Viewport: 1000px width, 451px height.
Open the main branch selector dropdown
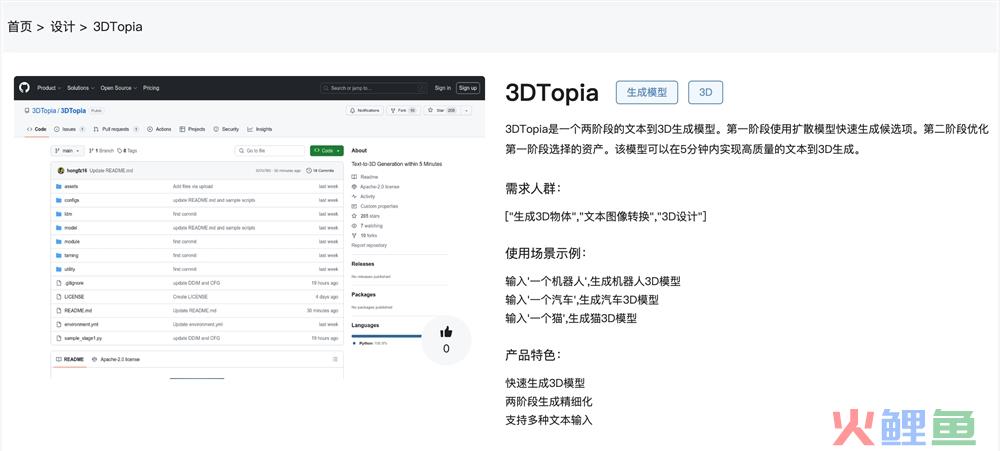(x=67, y=151)
